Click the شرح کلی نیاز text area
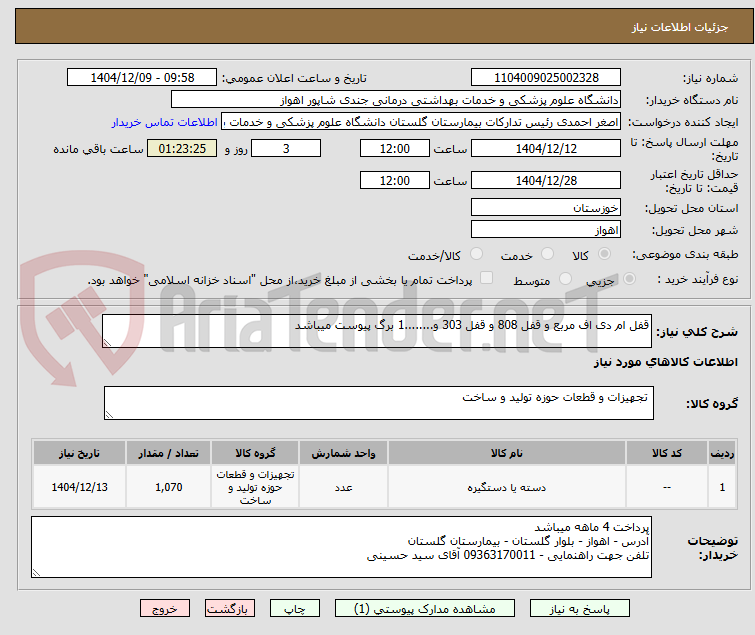755x635 pixels. (377, 331)
